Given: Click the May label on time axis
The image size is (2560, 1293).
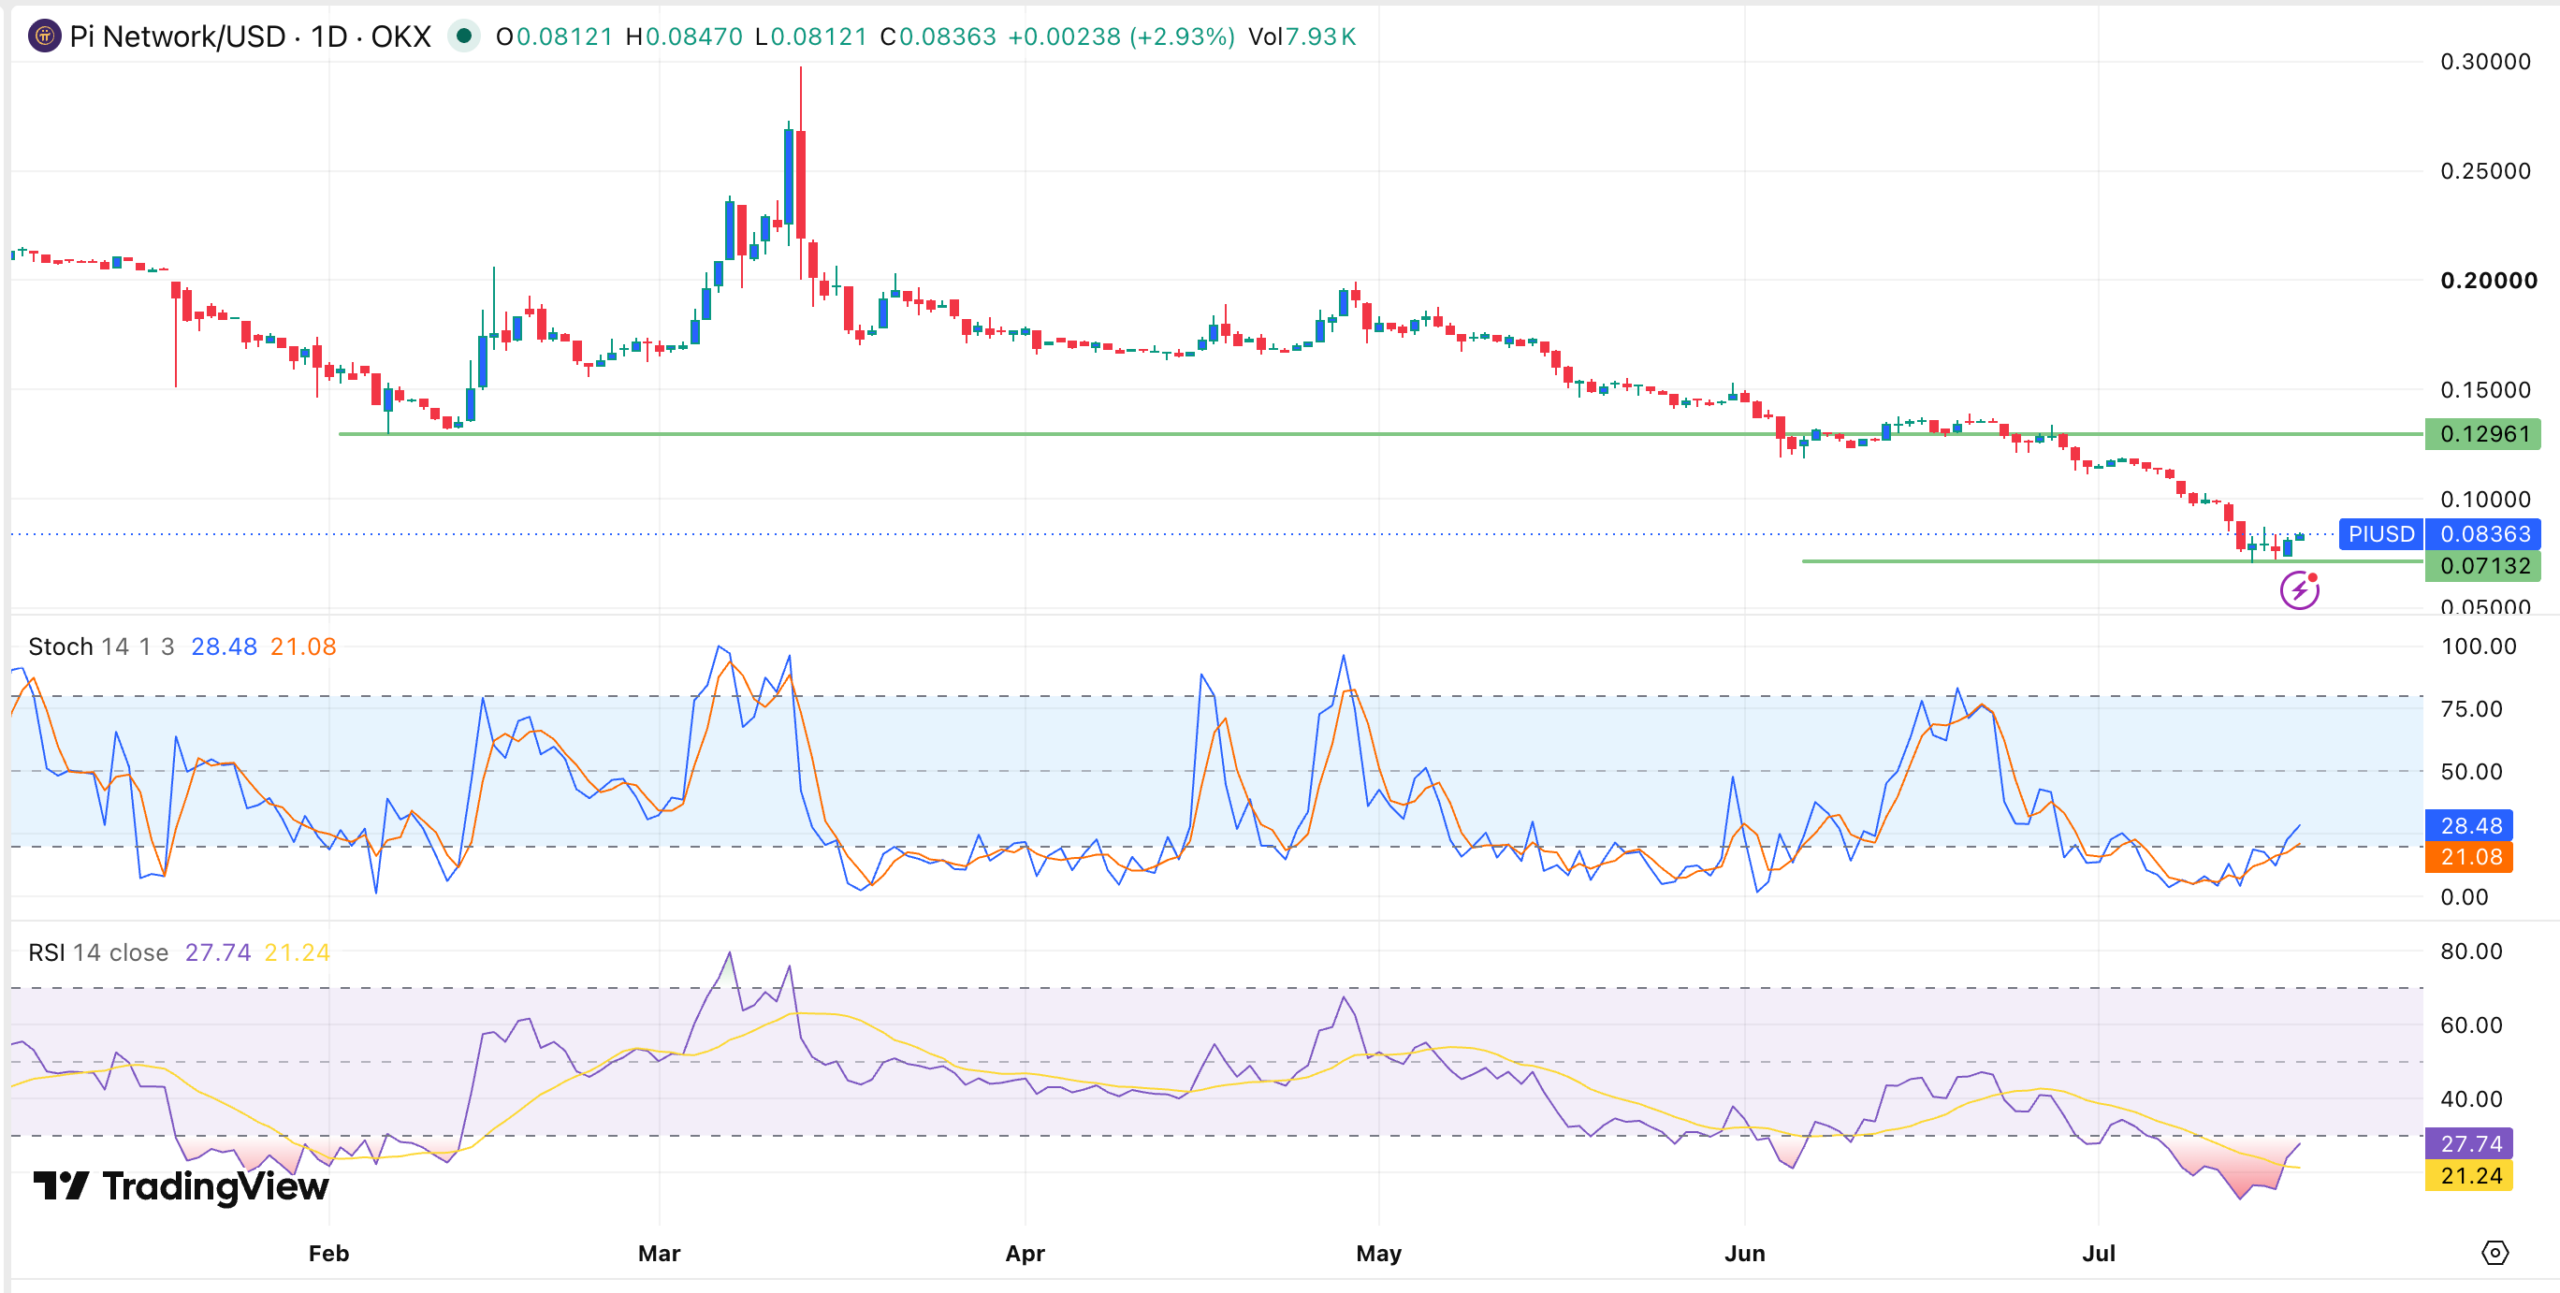Looking at the screenshot, I should click(x=1378, y=1254).
